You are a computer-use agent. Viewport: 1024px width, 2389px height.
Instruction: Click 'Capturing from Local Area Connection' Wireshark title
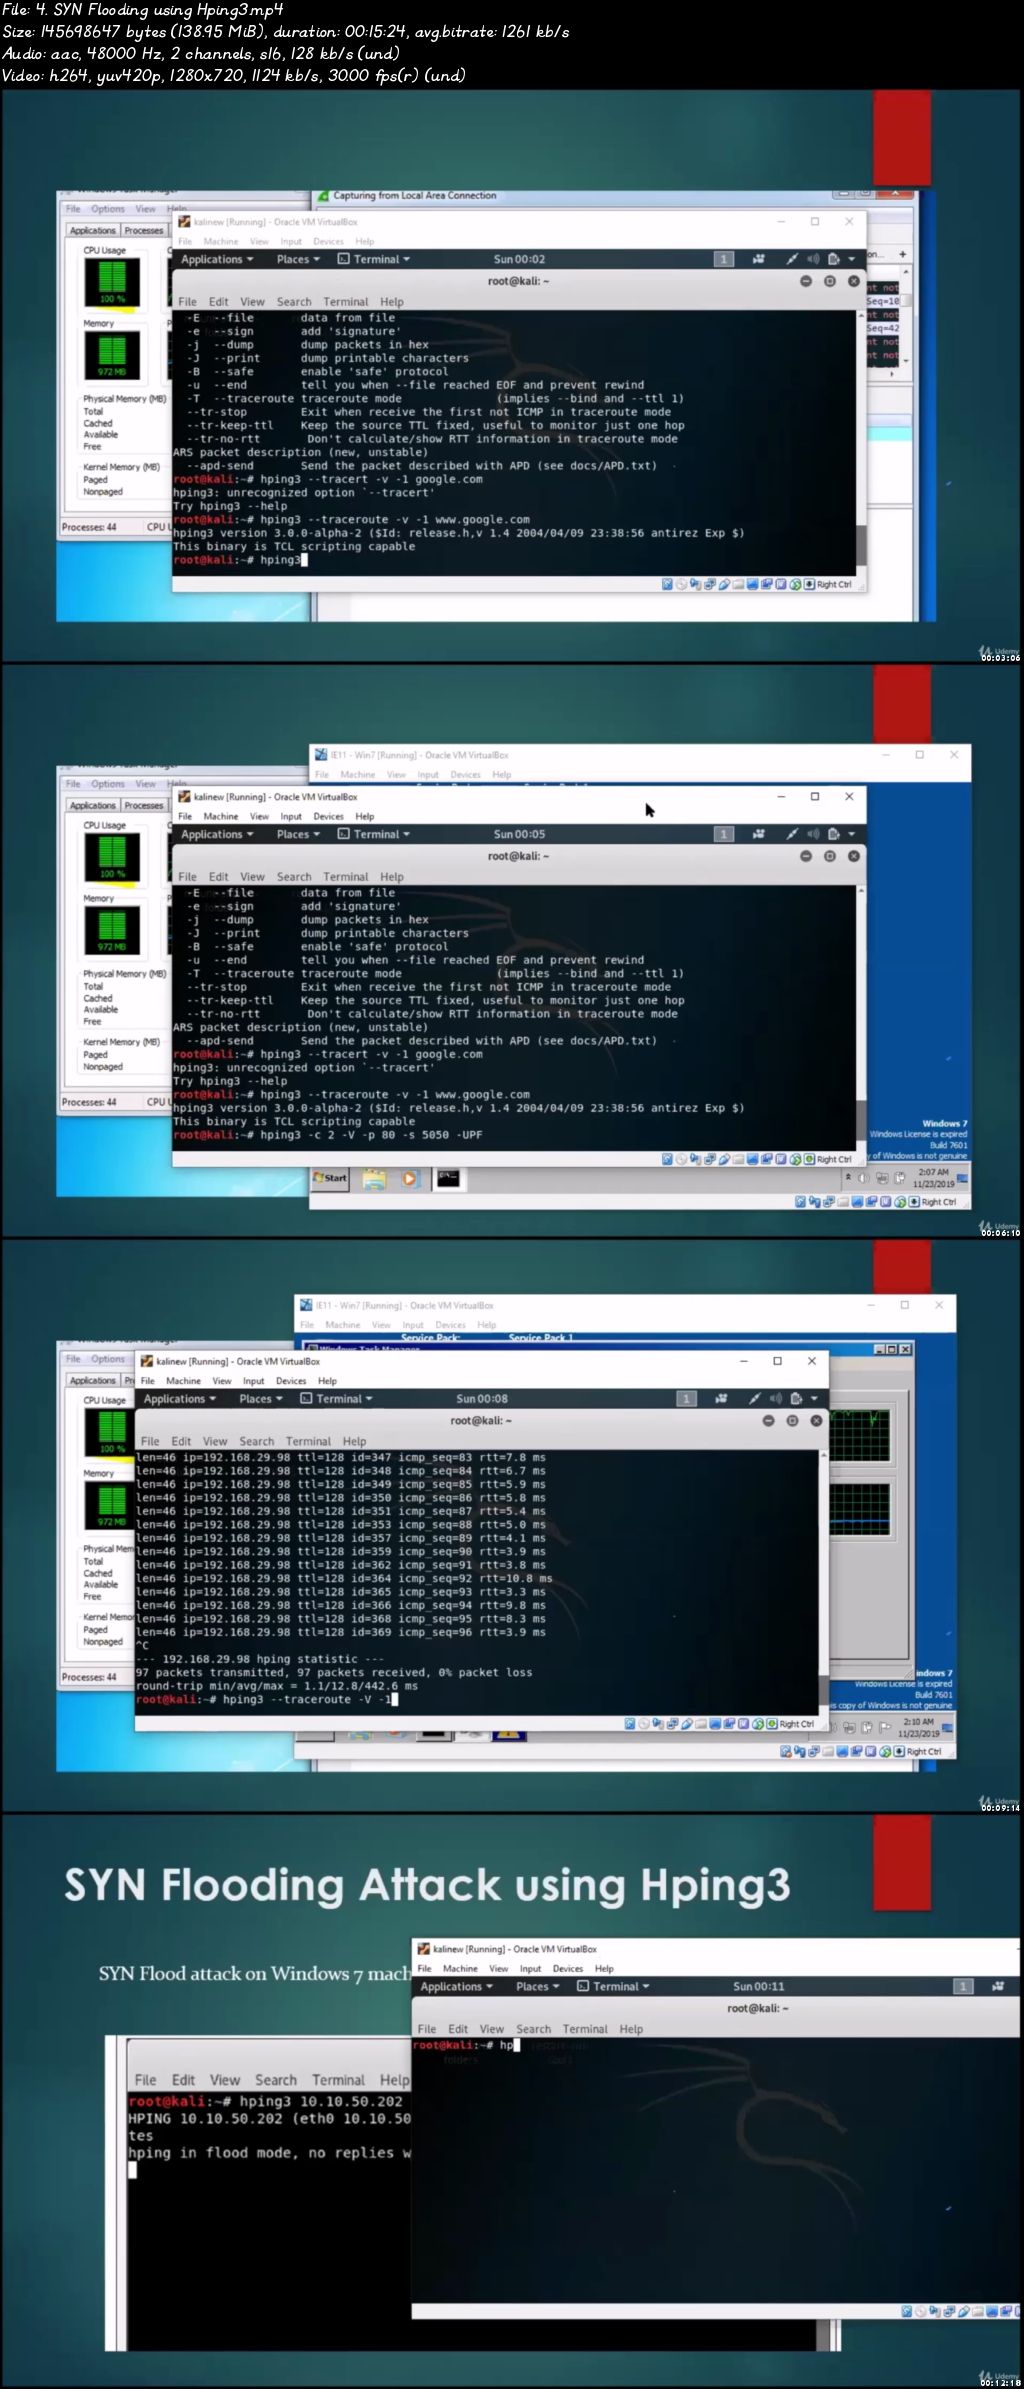pyautogui.click(x=414, y=196)
